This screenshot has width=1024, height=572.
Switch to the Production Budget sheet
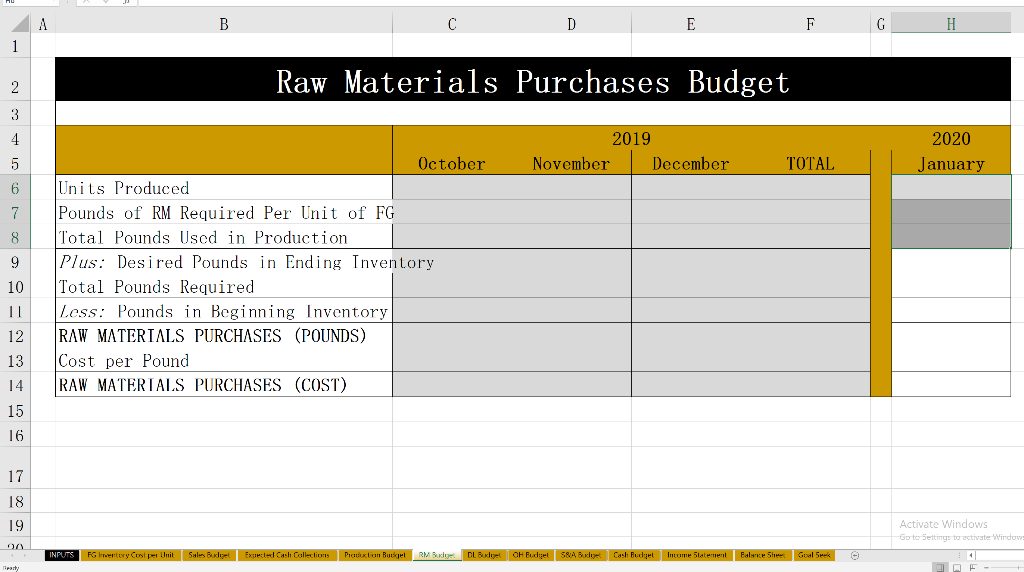(x=375, y=555)
